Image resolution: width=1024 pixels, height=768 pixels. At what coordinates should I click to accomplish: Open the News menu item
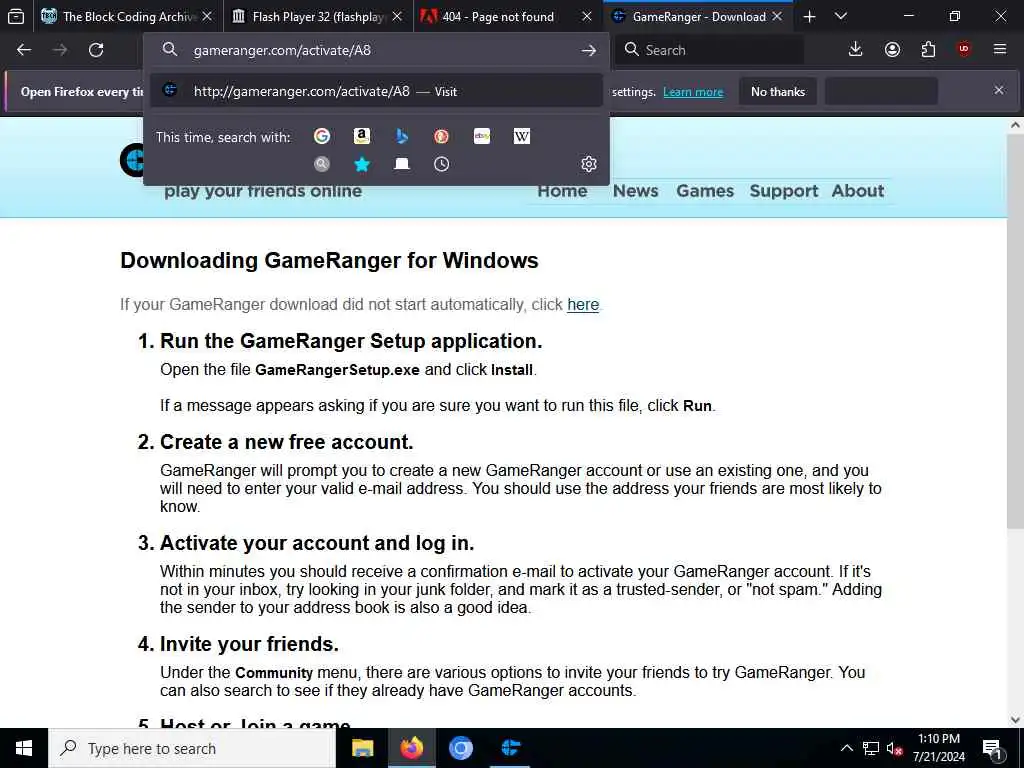point(635,191)
